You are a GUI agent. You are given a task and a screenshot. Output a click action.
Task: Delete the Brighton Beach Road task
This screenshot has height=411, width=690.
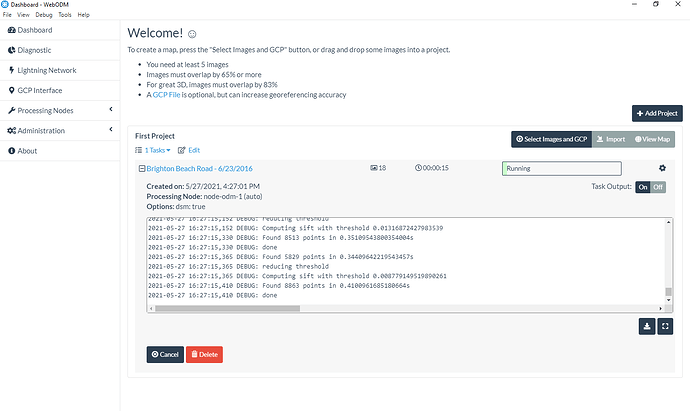tap(204, 354)
